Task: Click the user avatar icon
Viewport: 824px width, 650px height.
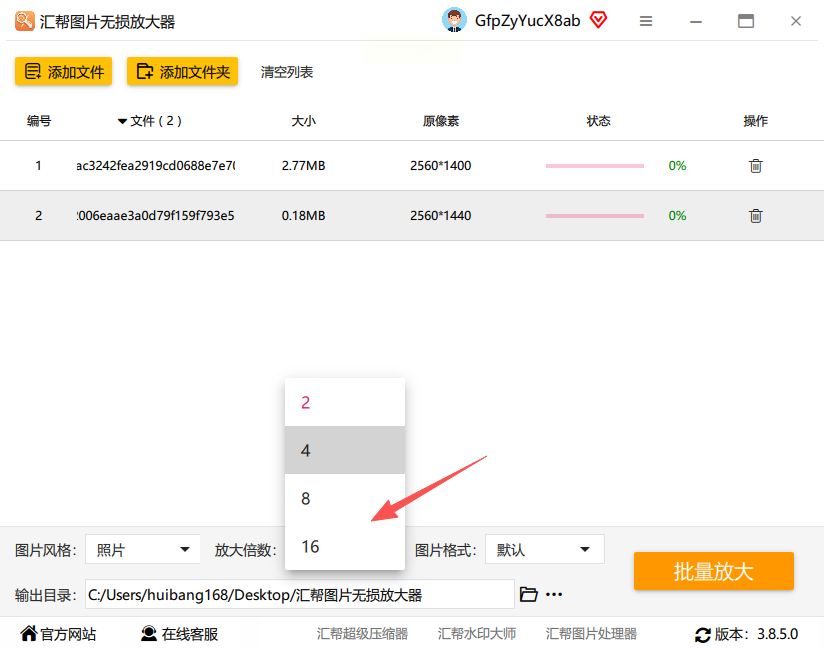Action: (454, 20)
